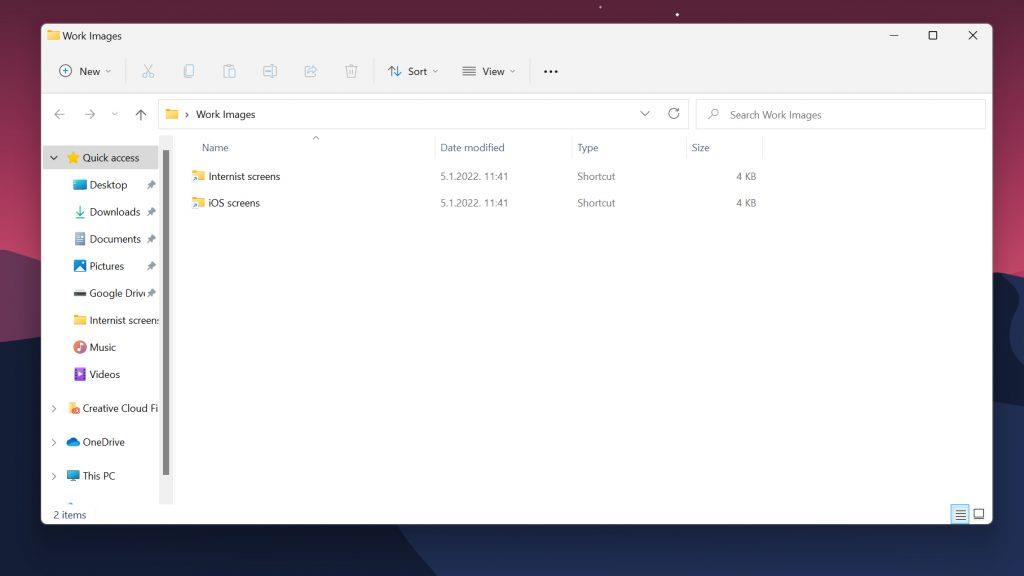Image resolution: width=1024 pixels, height=576 pixels.
Task: Switch to details view icon in status bar
Action: point(960,515)
